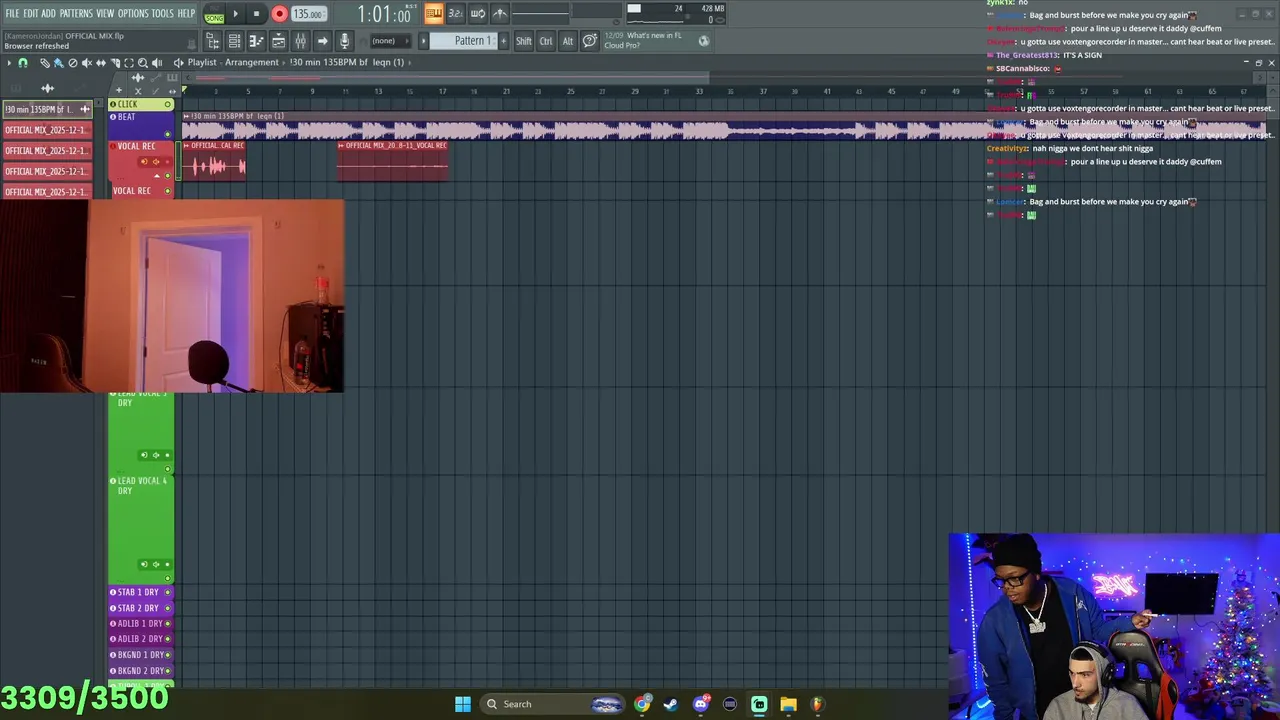The image size is (1280, 720).
Task: Select the playlist Draw pencil tool
Action: (45, 63)
